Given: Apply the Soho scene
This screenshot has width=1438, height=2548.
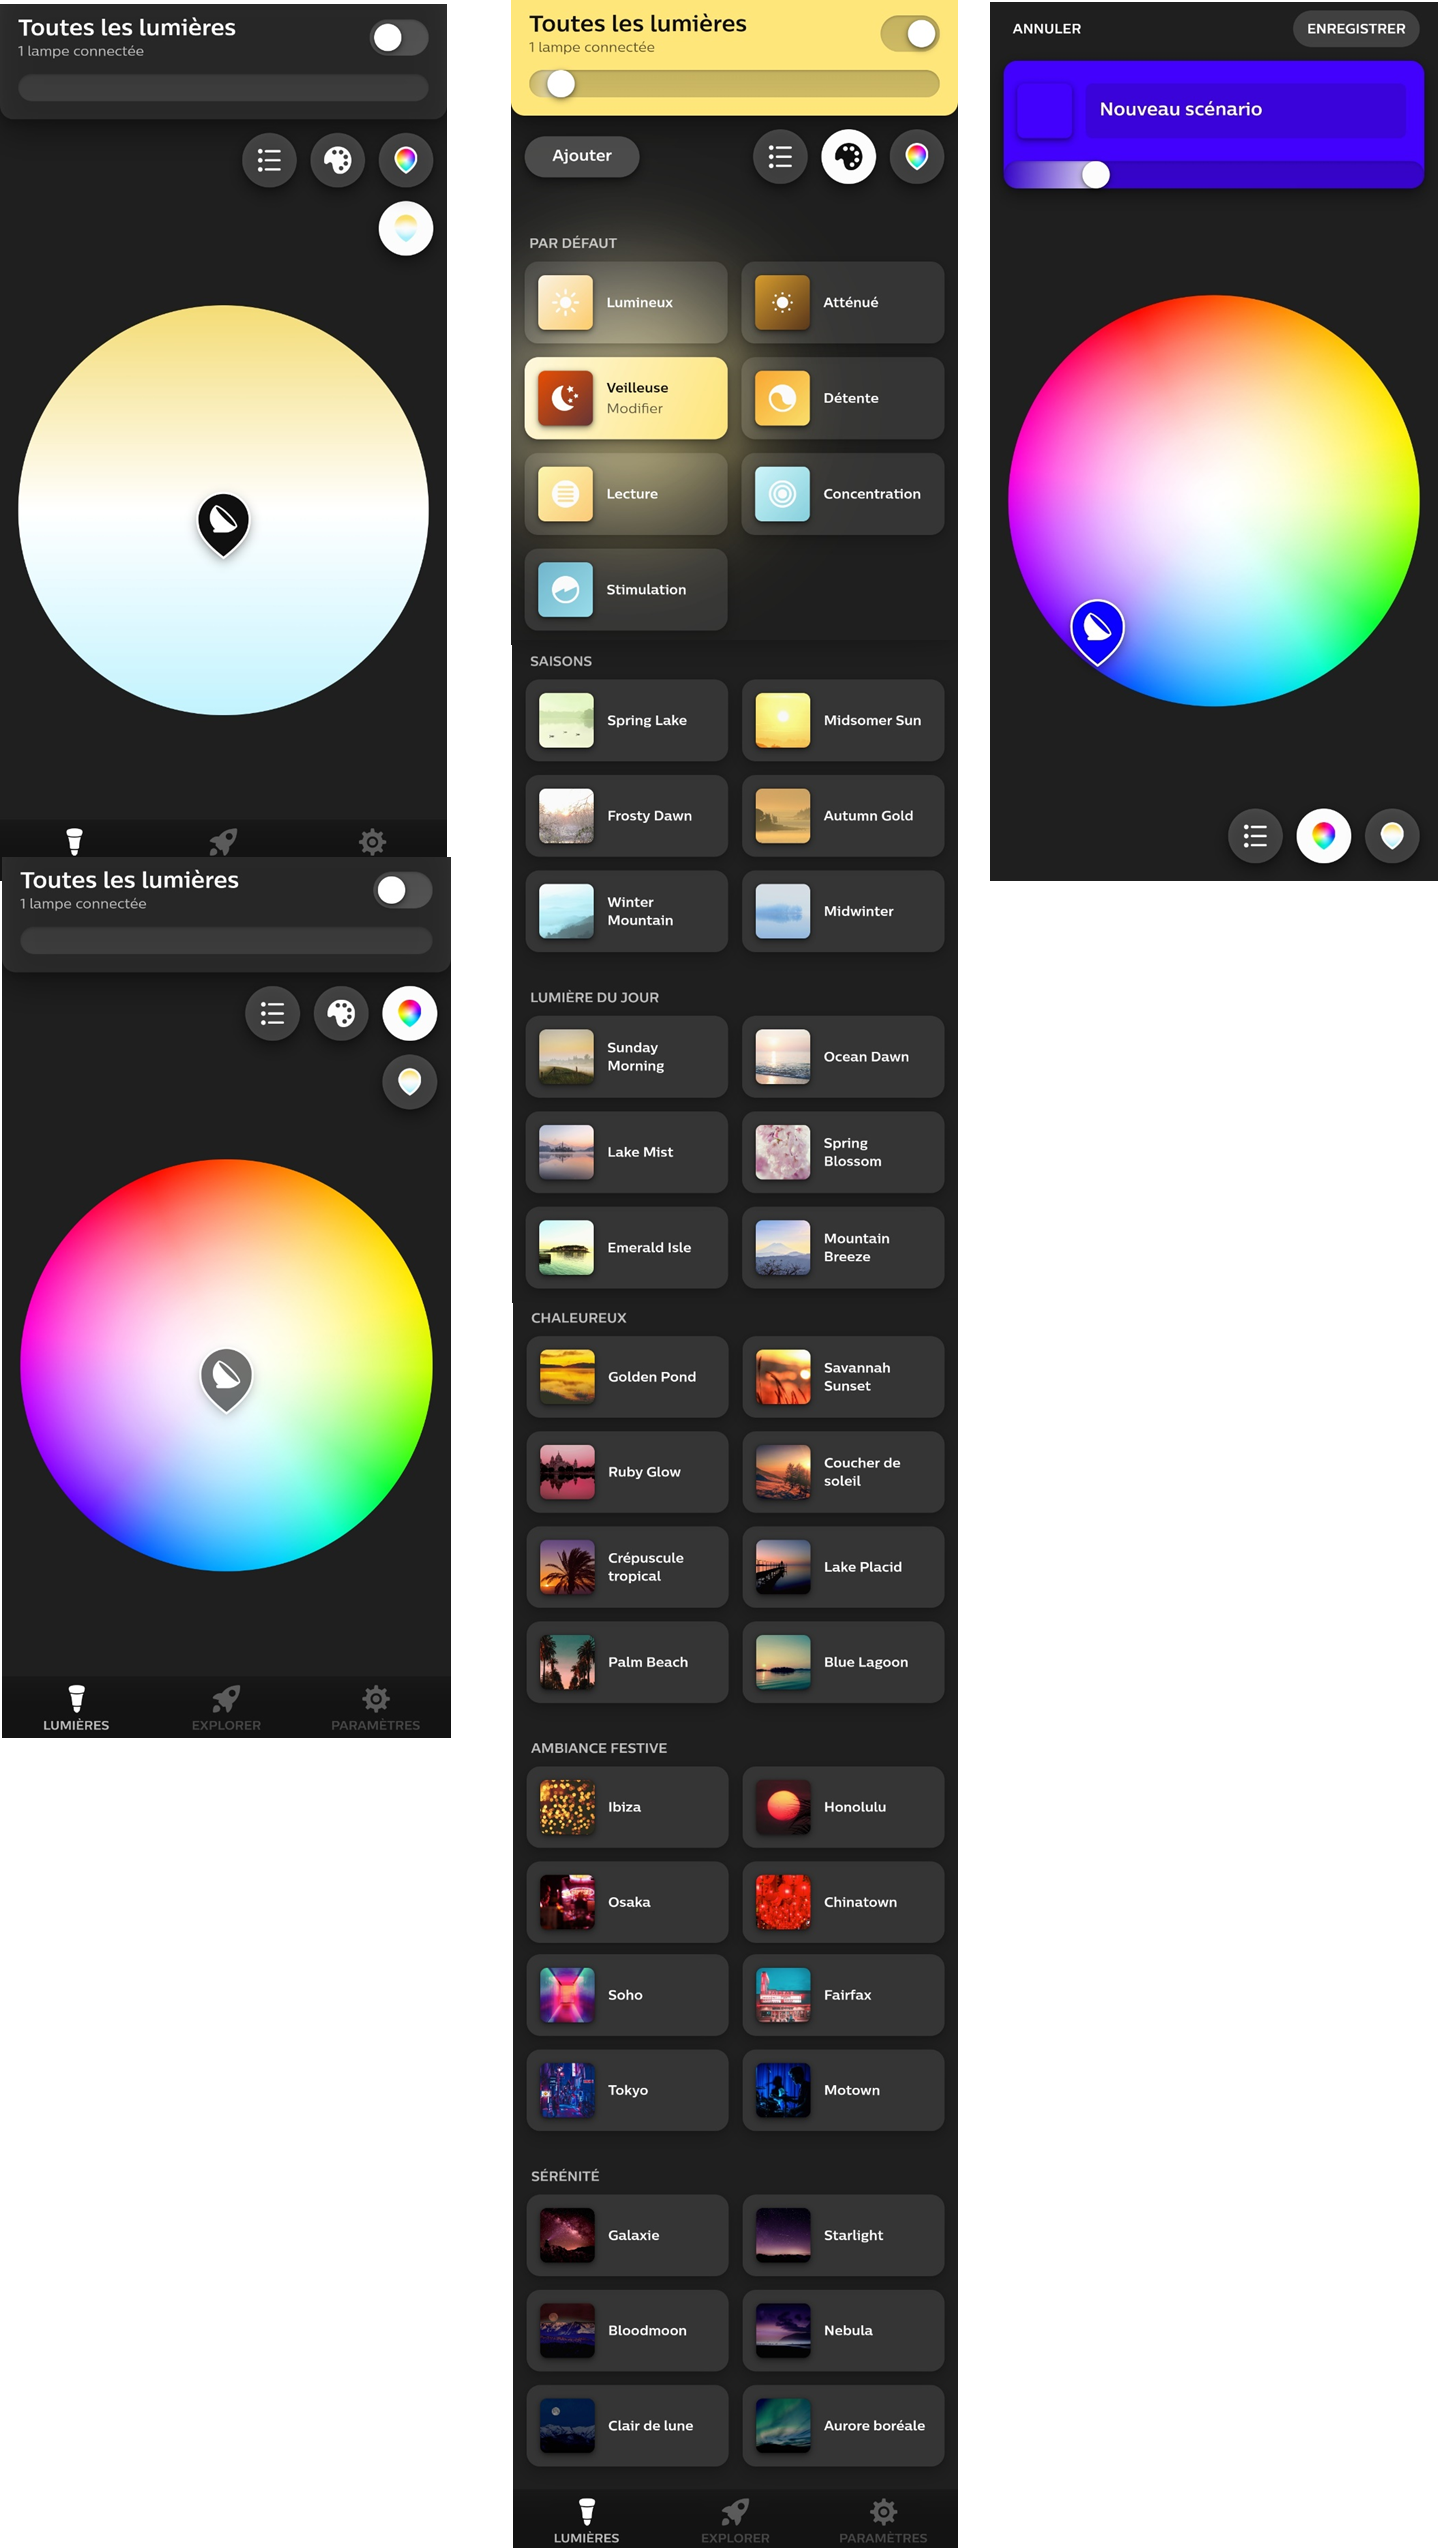Looking at the screenshot, I should coord(628,1995).
